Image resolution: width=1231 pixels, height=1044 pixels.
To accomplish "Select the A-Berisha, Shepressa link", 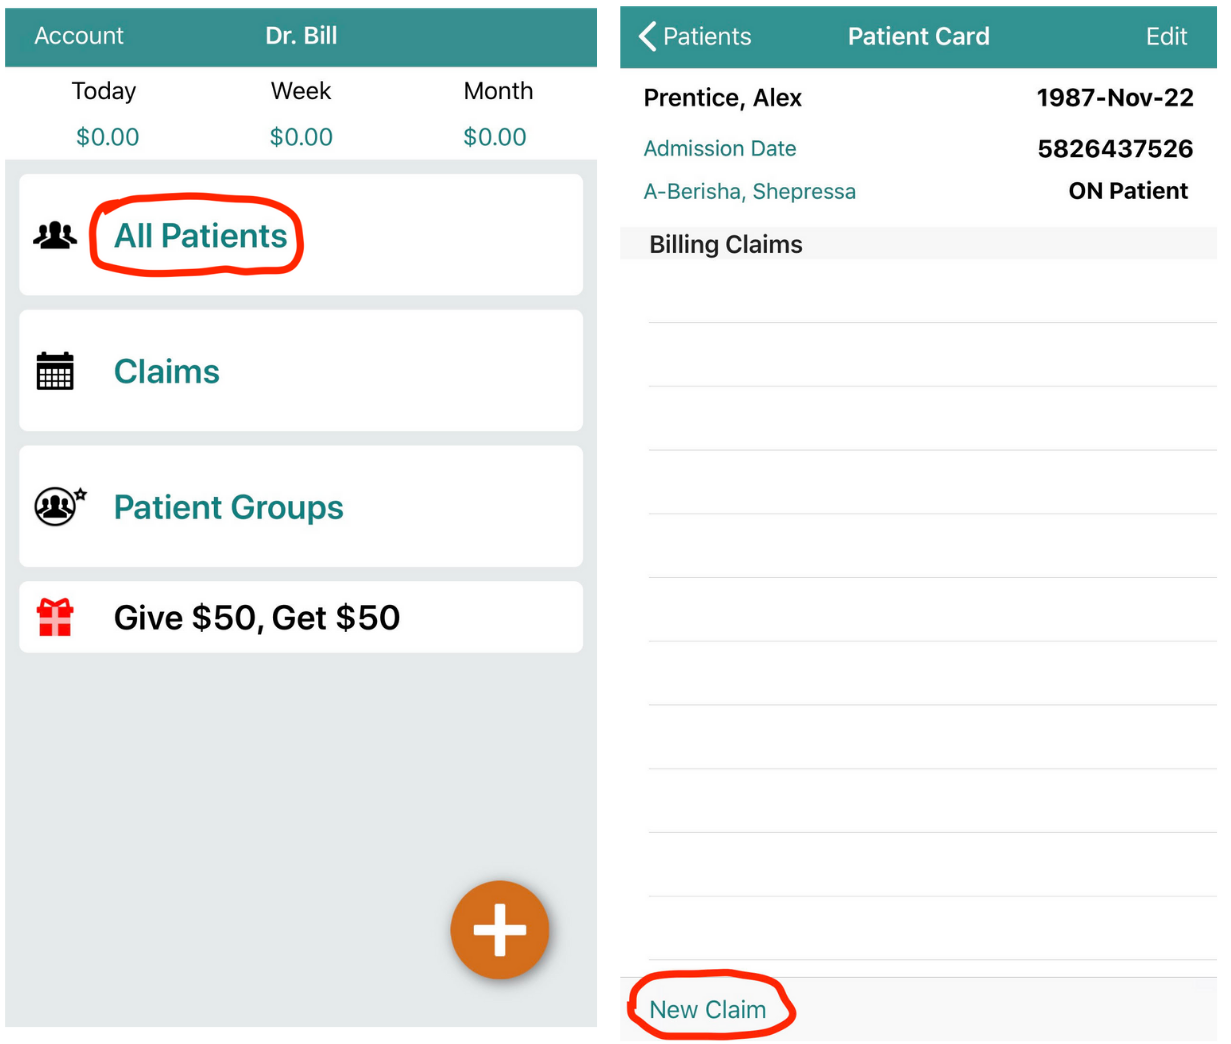I will pos(749,192).
